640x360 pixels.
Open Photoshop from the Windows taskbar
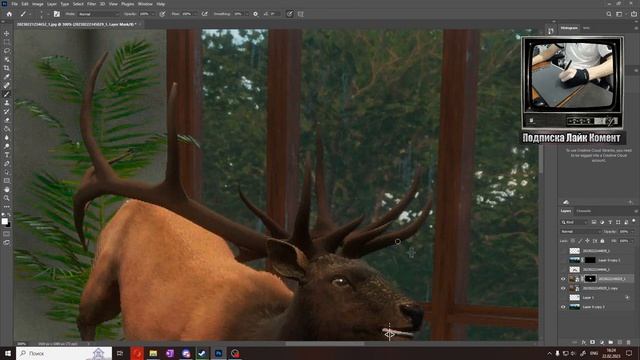coord(218,353)
